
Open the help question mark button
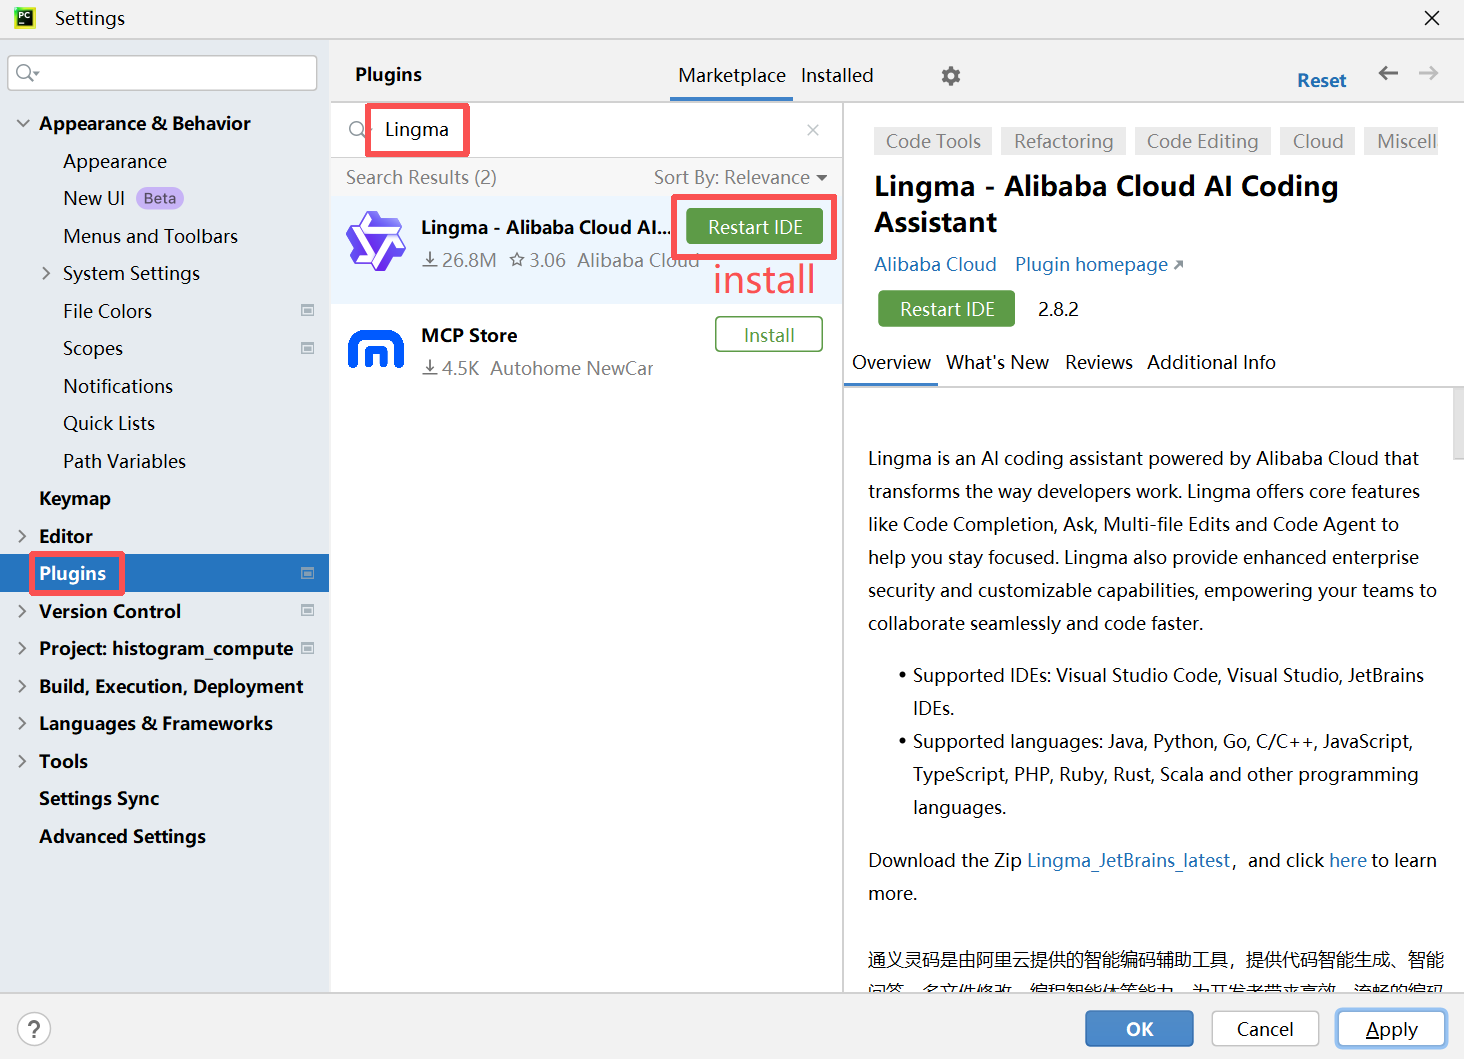[x=34, y=1029]
